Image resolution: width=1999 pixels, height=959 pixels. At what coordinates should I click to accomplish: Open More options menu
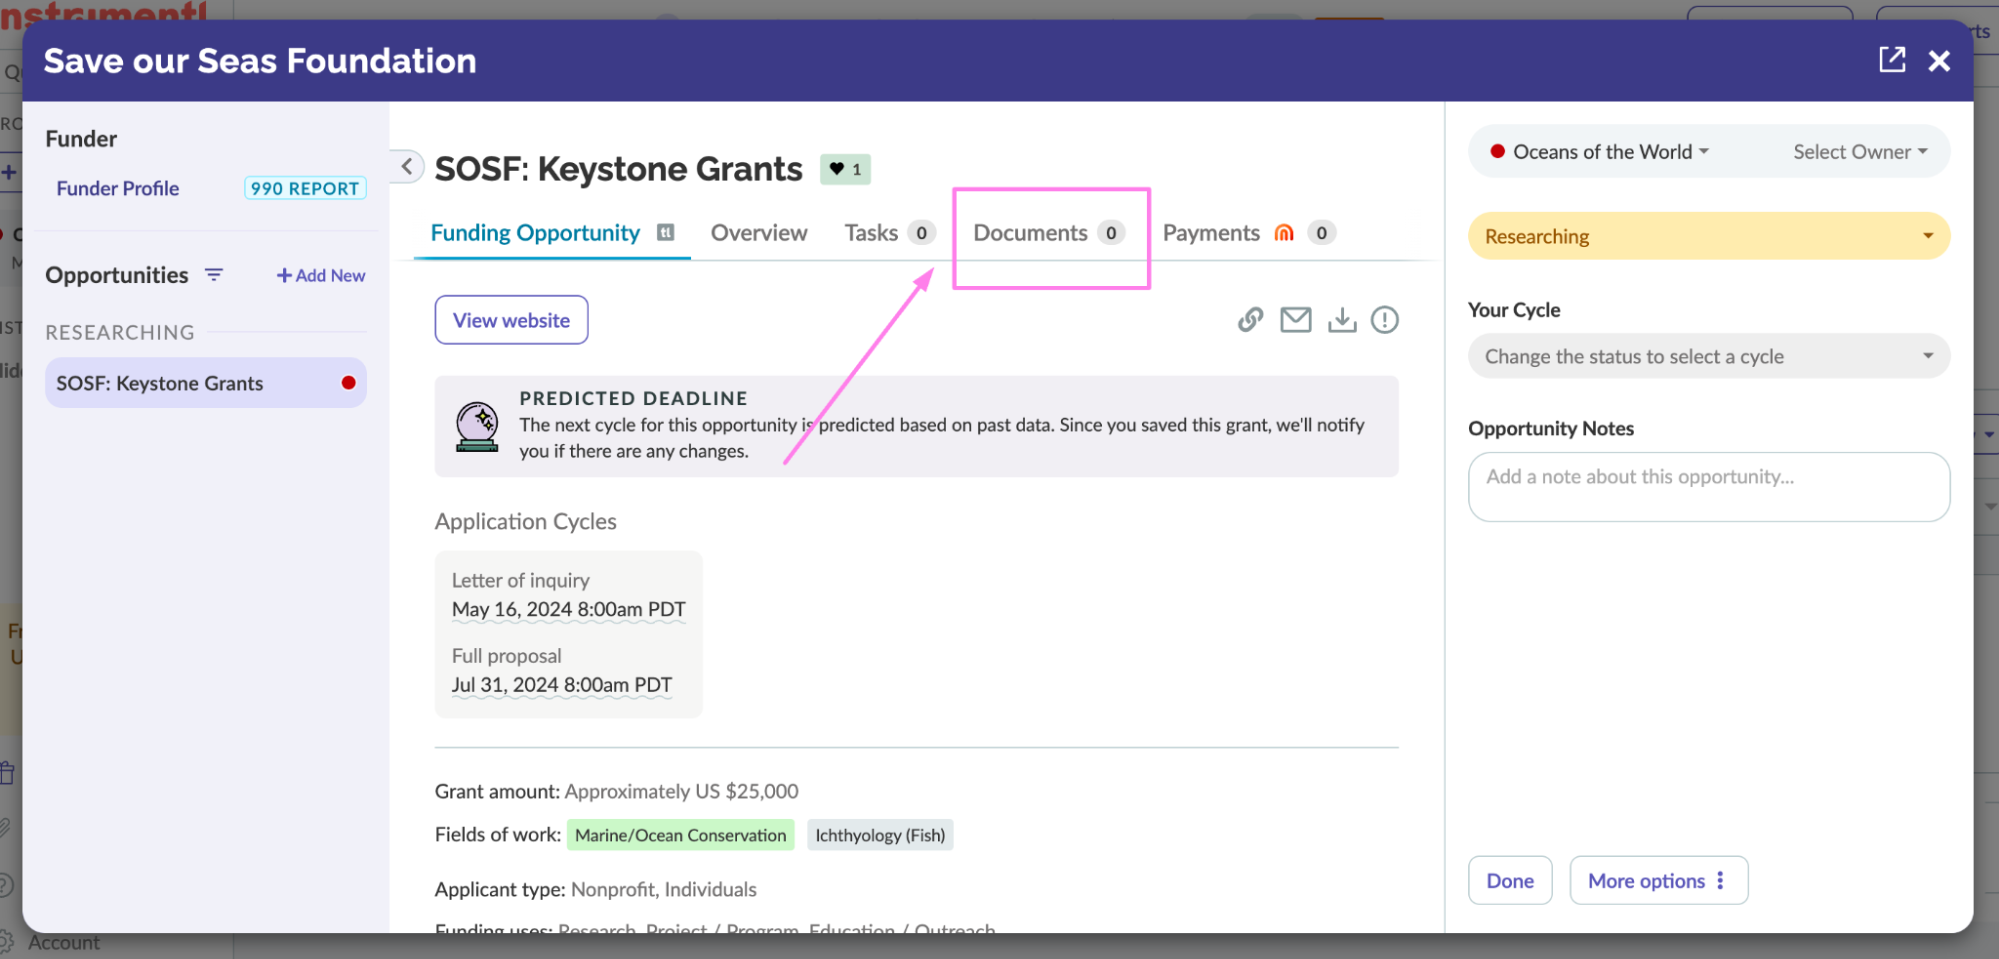point(1658,880)
